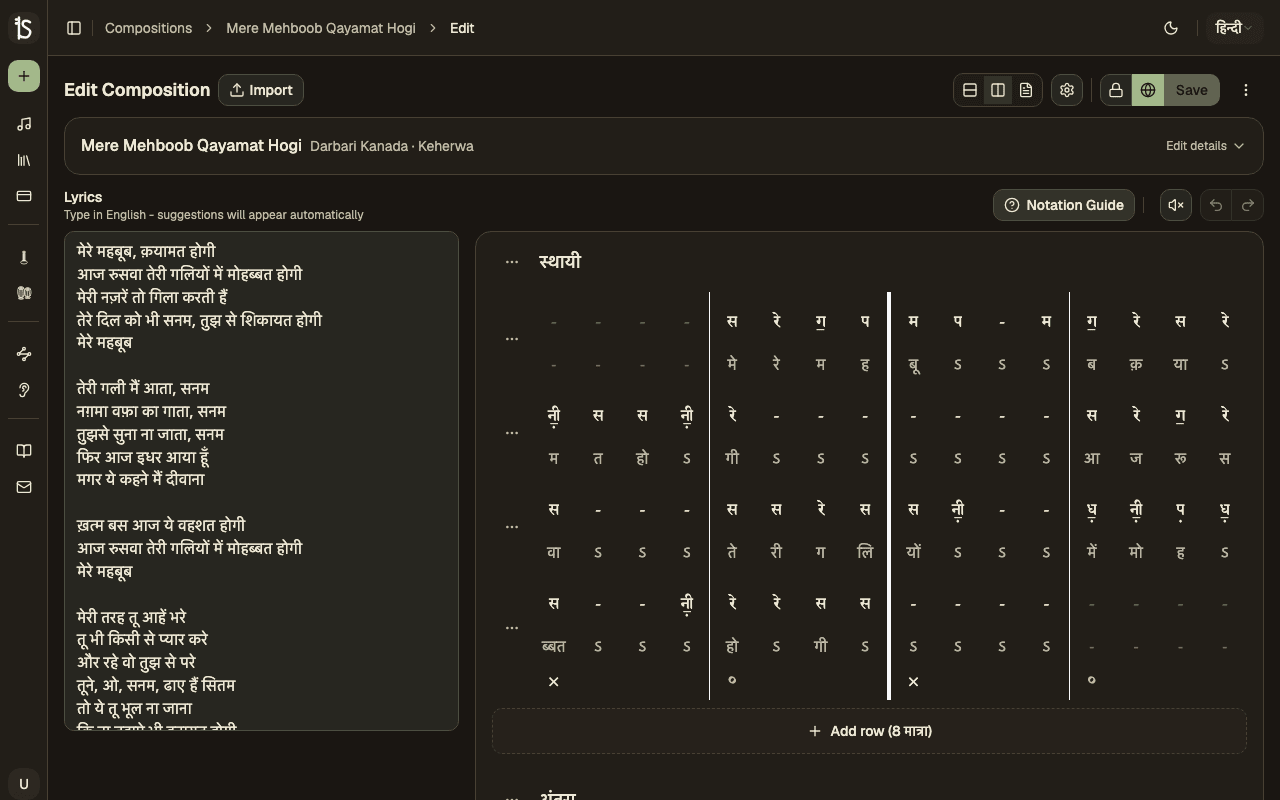Switch to stacked rows layout view

click(970, 90)
